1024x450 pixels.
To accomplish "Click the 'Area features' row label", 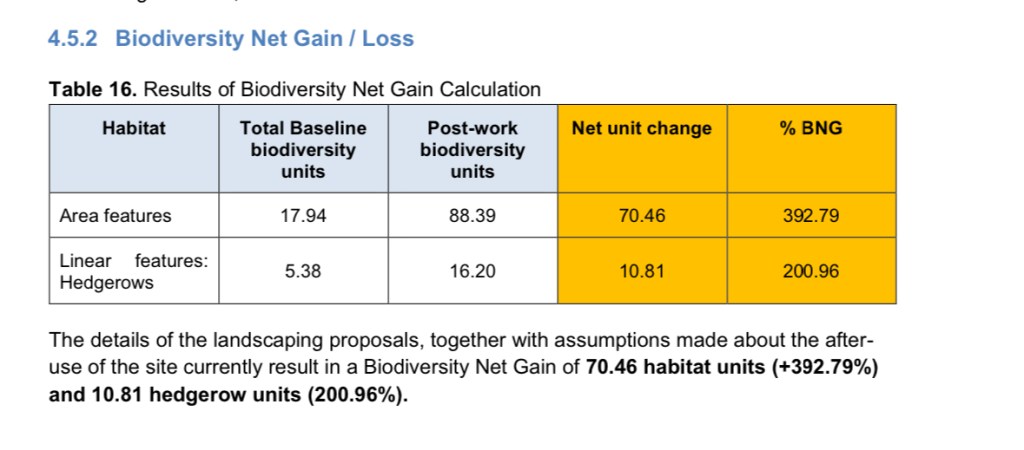I will pyautogui.click(x=116, y=215).
